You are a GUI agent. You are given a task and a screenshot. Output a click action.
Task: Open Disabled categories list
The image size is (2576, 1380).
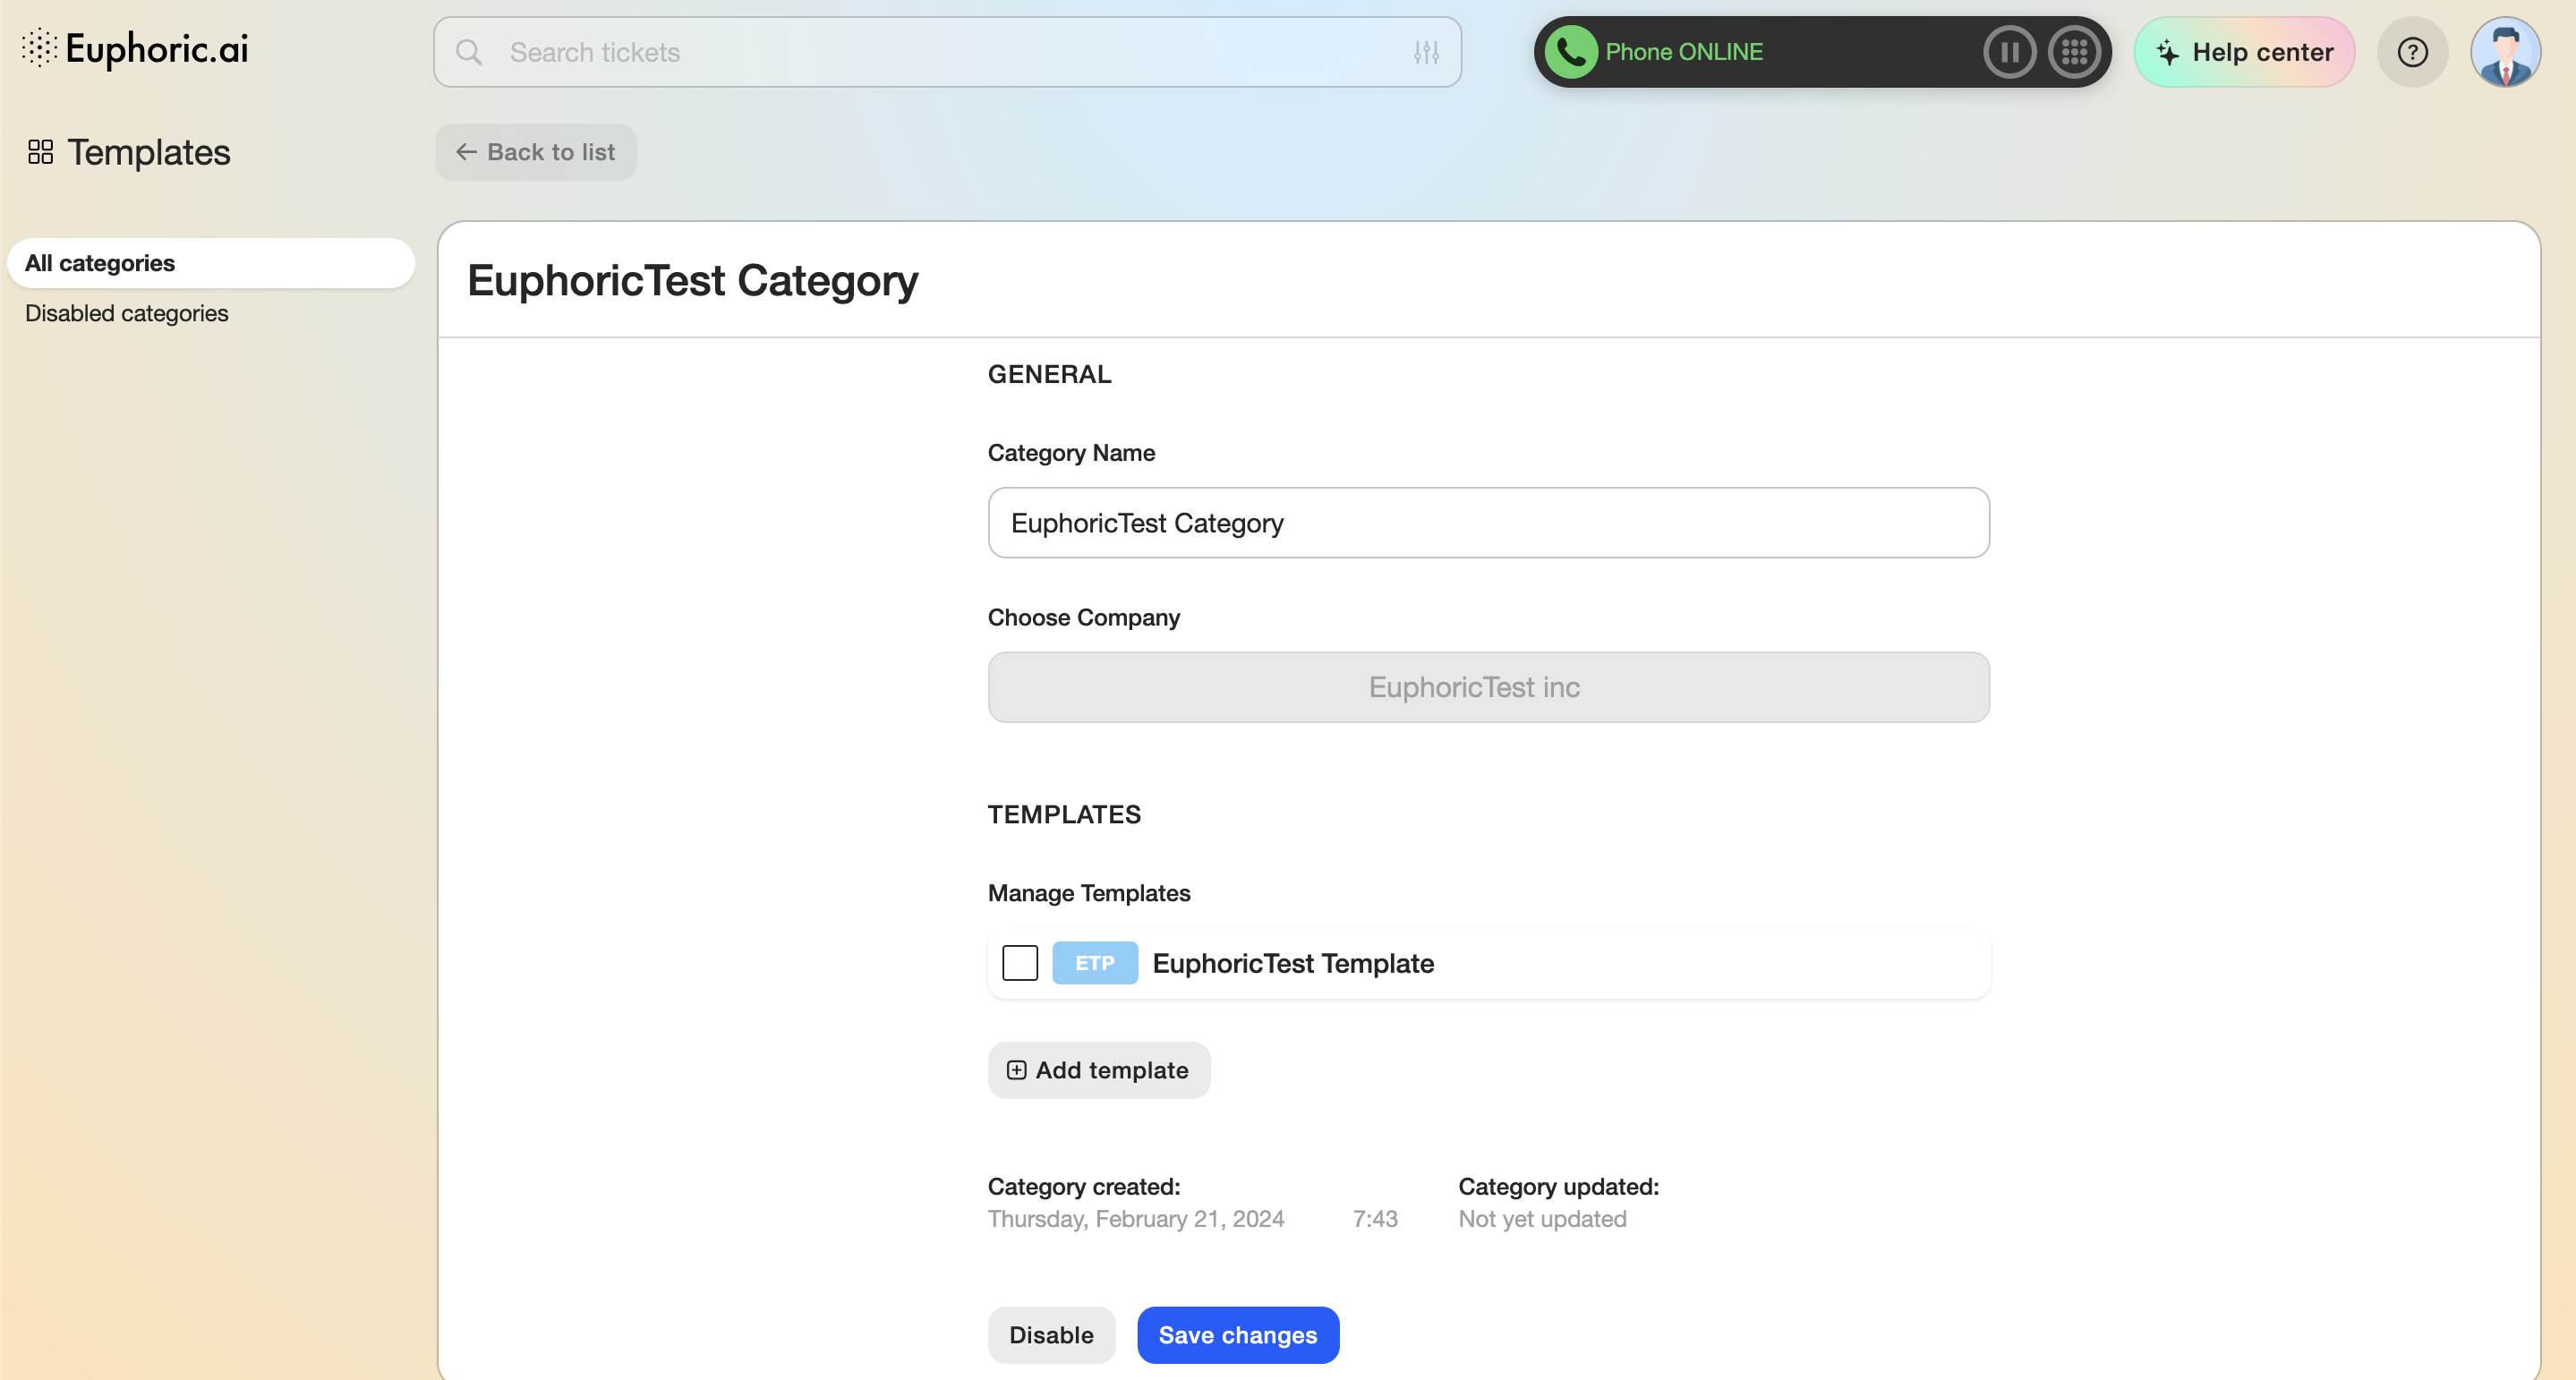tap(127, 313)
